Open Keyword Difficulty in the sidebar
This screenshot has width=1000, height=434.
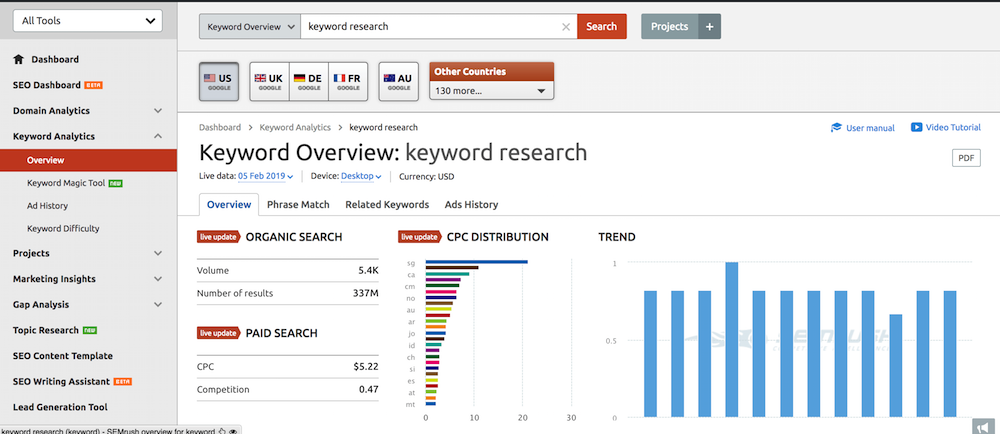tap(63, 228)
